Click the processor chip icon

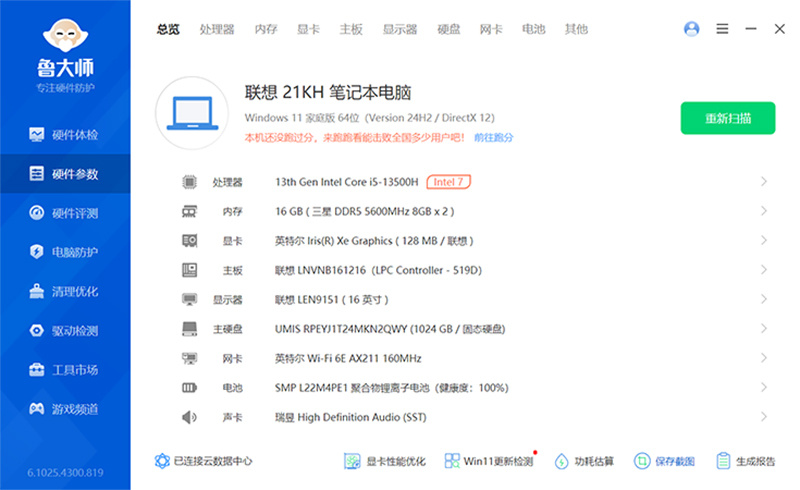coord(189,182)
